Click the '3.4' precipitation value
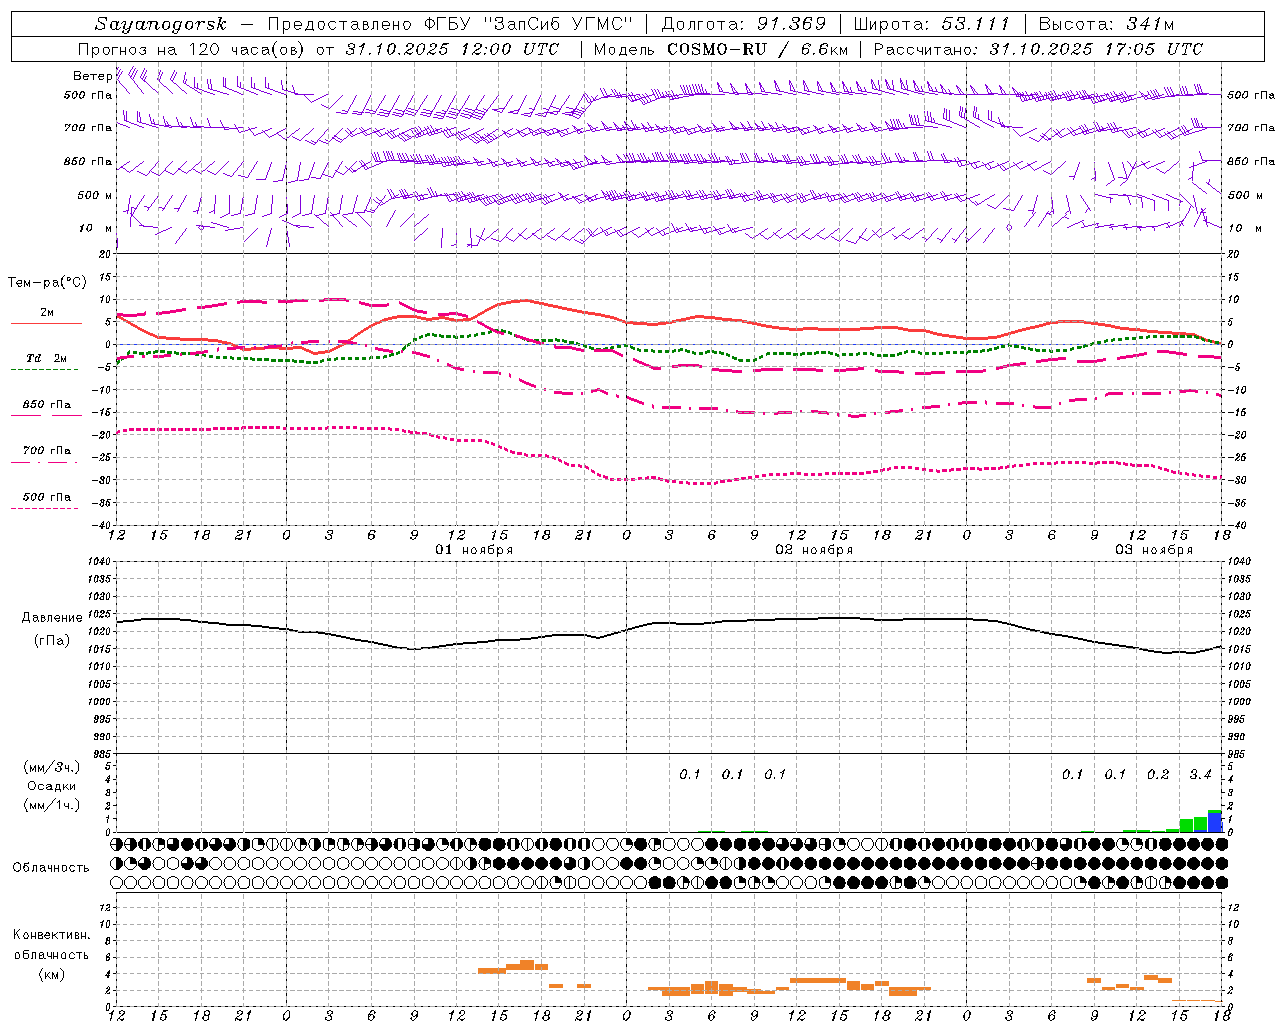 [1200, 774]
